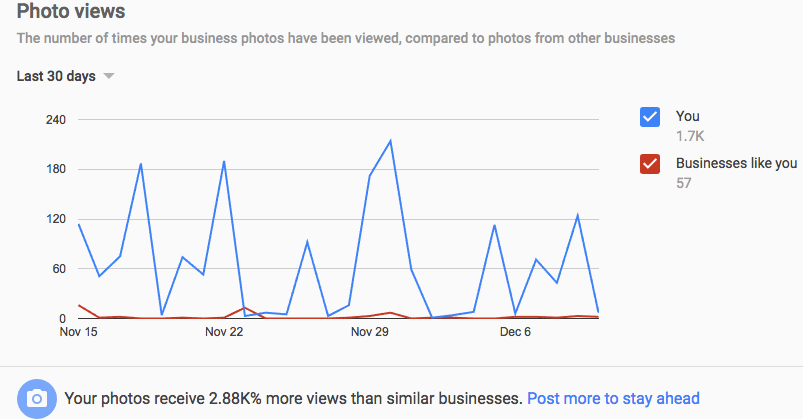Image resolution: width=803 pixels, height=419 pixels.
Task: Click the 240 value on the vertical axis
Action: [55, 120]
